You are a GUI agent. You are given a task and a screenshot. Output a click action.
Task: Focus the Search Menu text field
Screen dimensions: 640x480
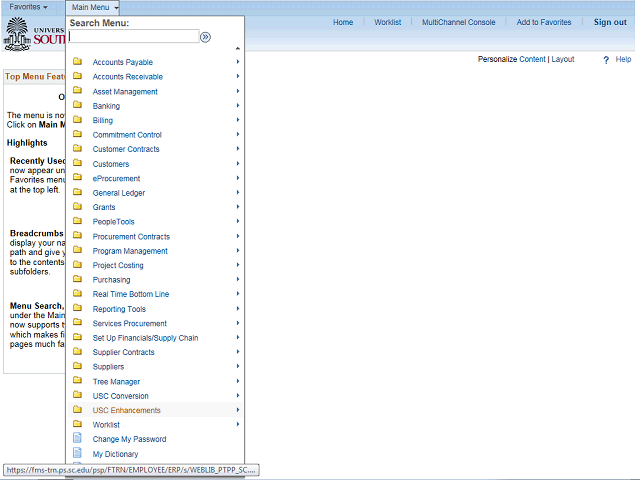134,36
